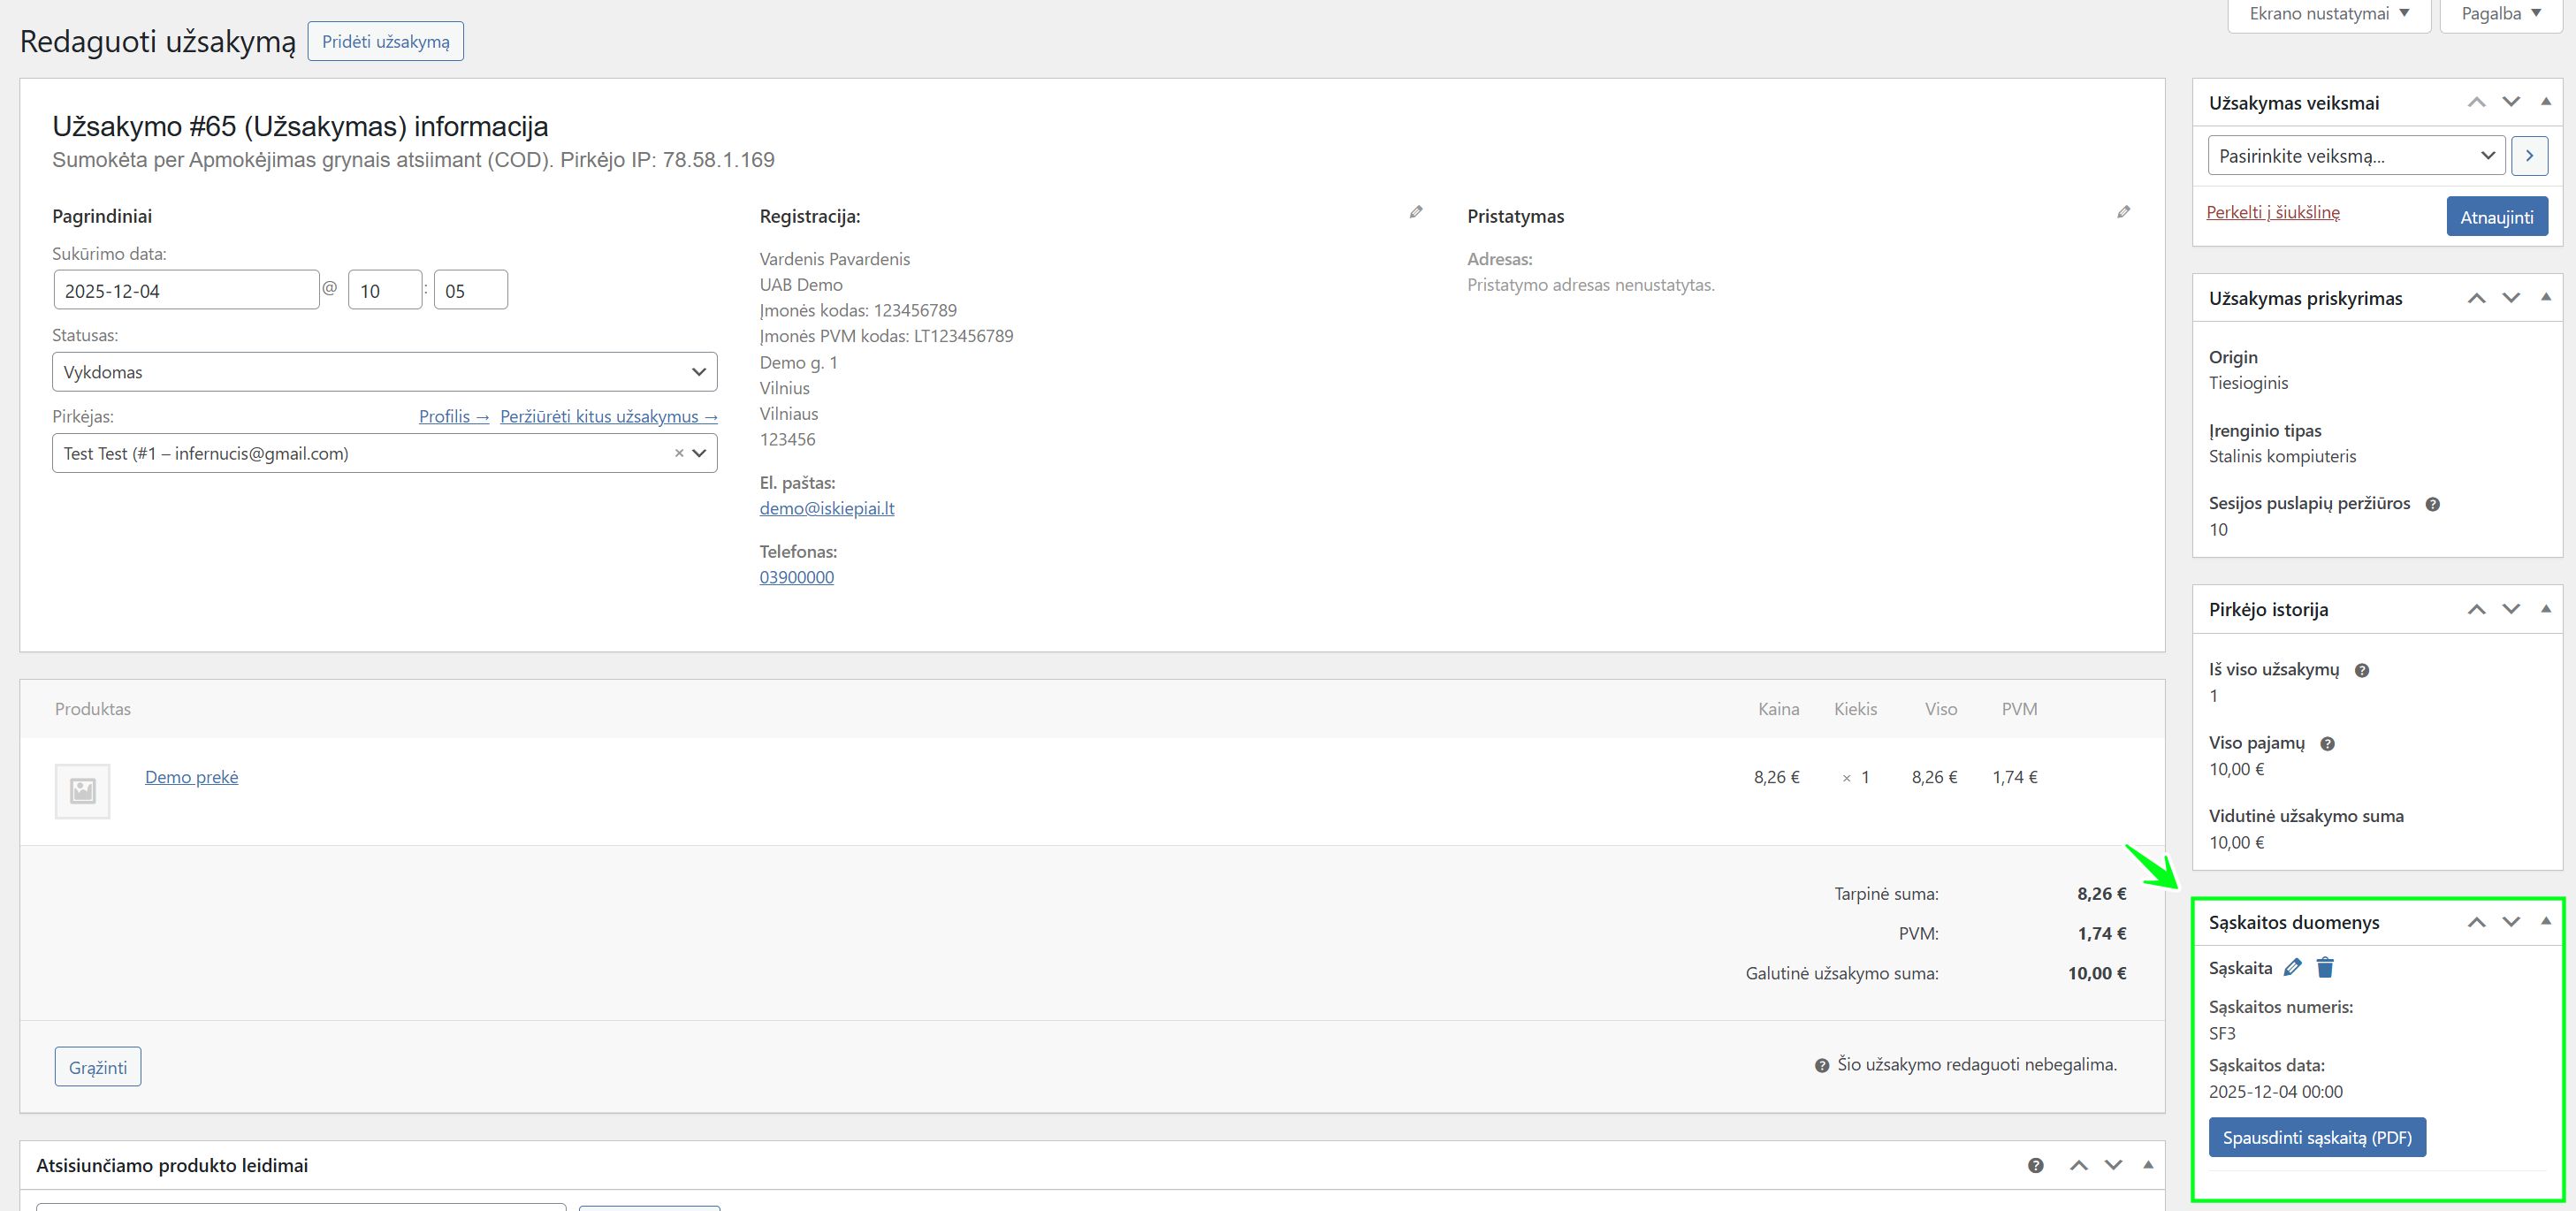
Task: Open Pagalba help tab
Action: (x=2500, y=14)
